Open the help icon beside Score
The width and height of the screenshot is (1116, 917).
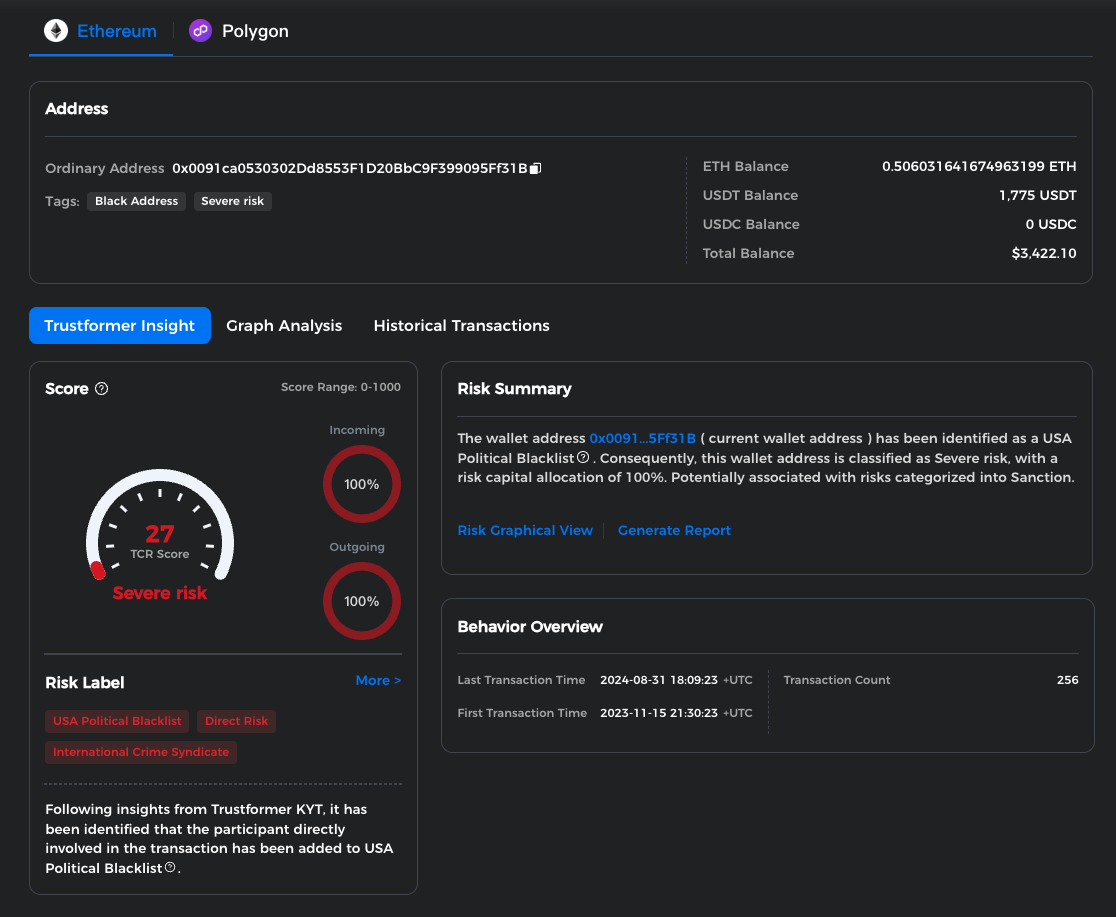[x=102, y=389]
